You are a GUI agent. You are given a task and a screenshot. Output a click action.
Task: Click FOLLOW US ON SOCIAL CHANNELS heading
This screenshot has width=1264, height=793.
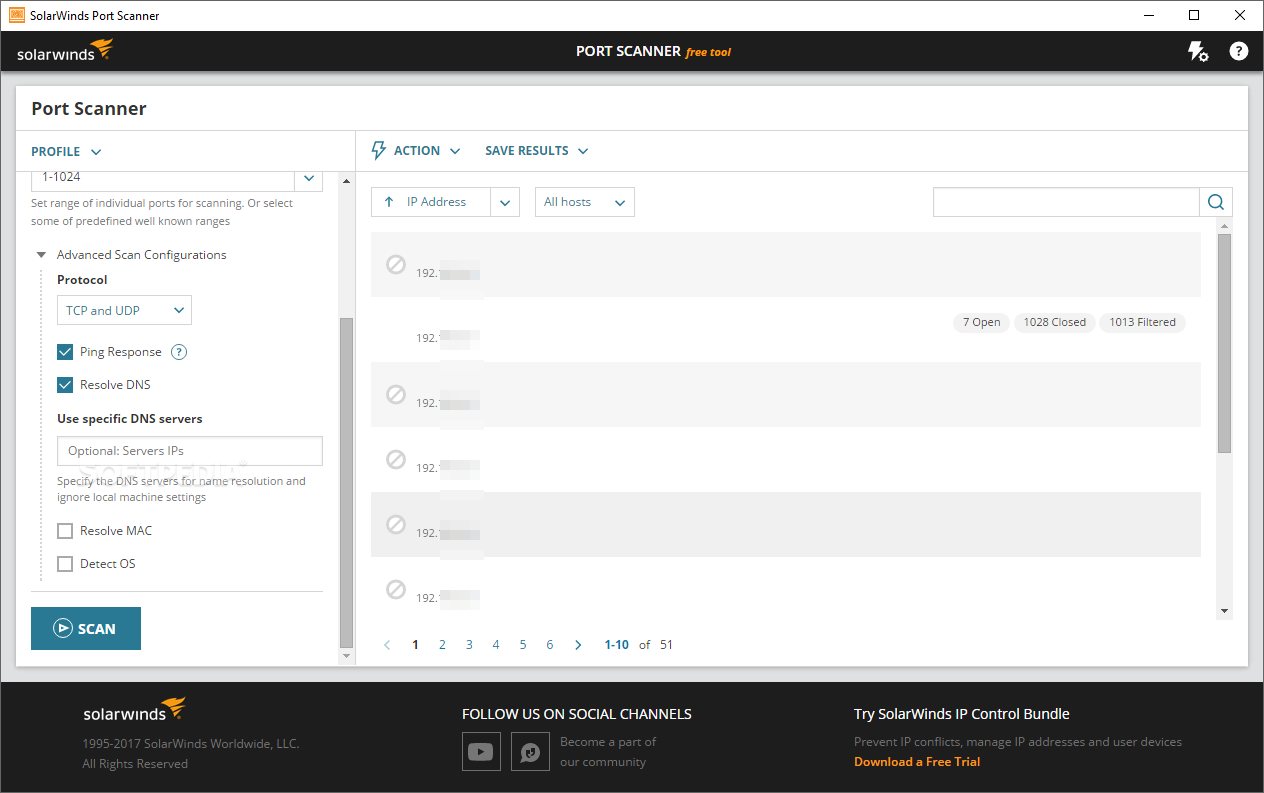pyautogui.click(x=577, y=714)
